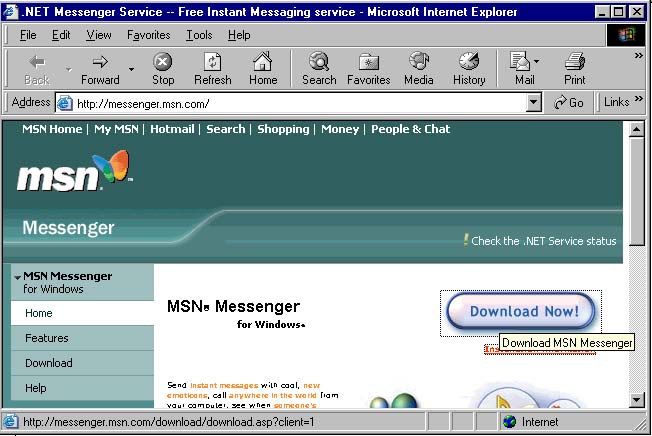Screen dimensions: 652x436
Task: Click the page icon in the address bar
Action: coord(65,103)
